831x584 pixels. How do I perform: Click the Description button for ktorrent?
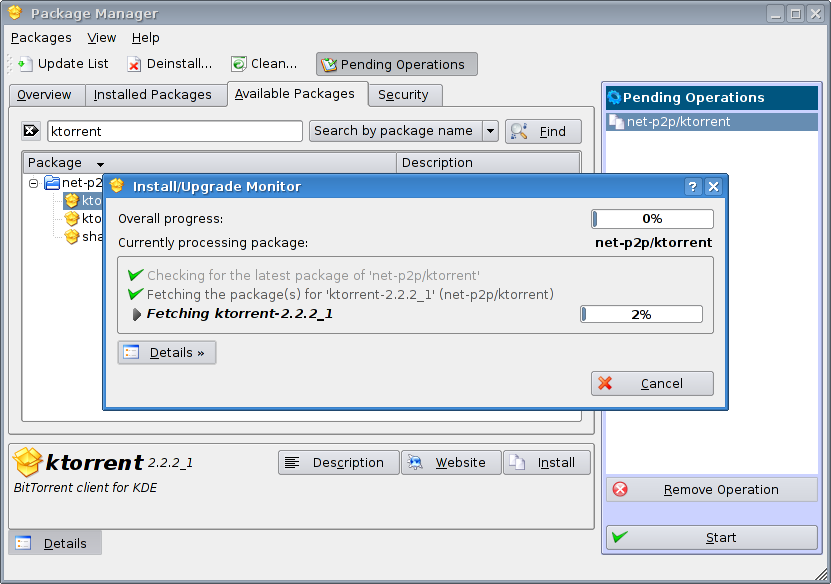pyautogui.click(x=338, y=463)
